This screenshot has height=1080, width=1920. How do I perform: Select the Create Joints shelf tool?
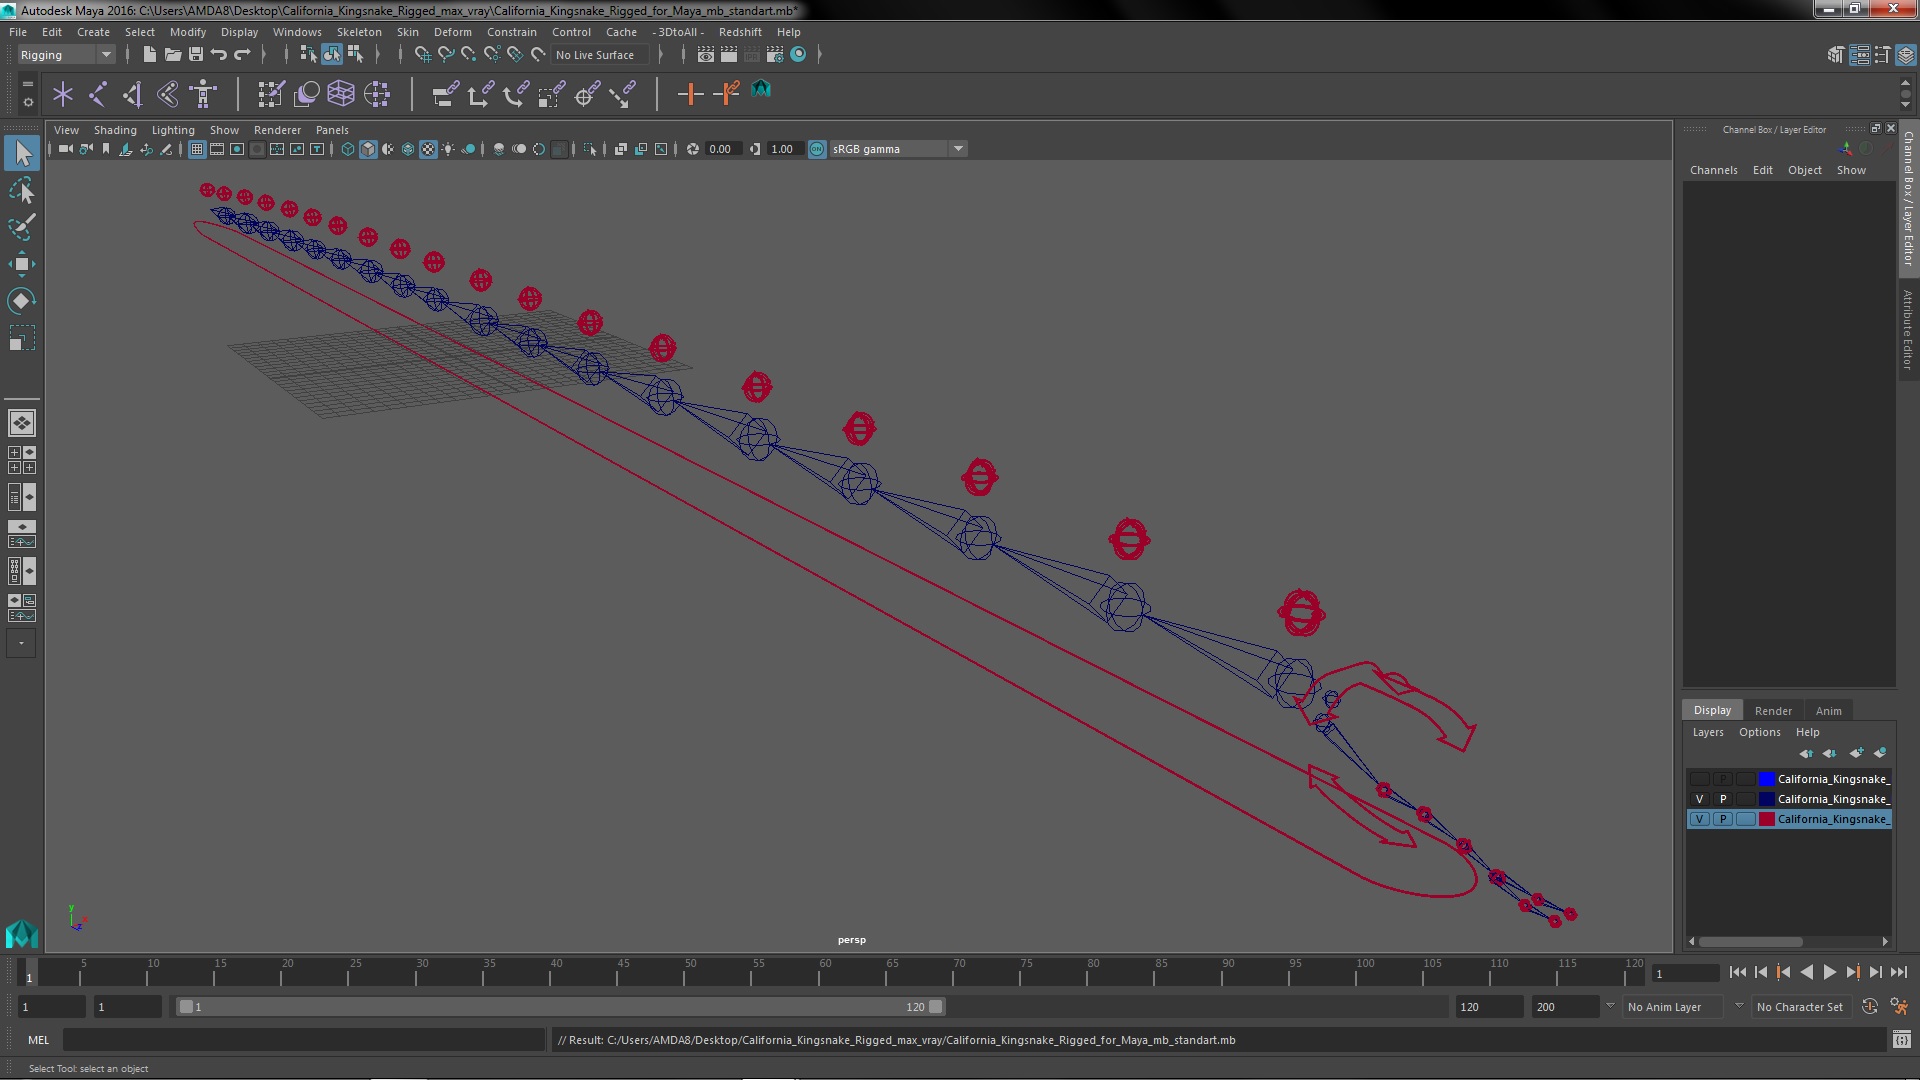97,94
